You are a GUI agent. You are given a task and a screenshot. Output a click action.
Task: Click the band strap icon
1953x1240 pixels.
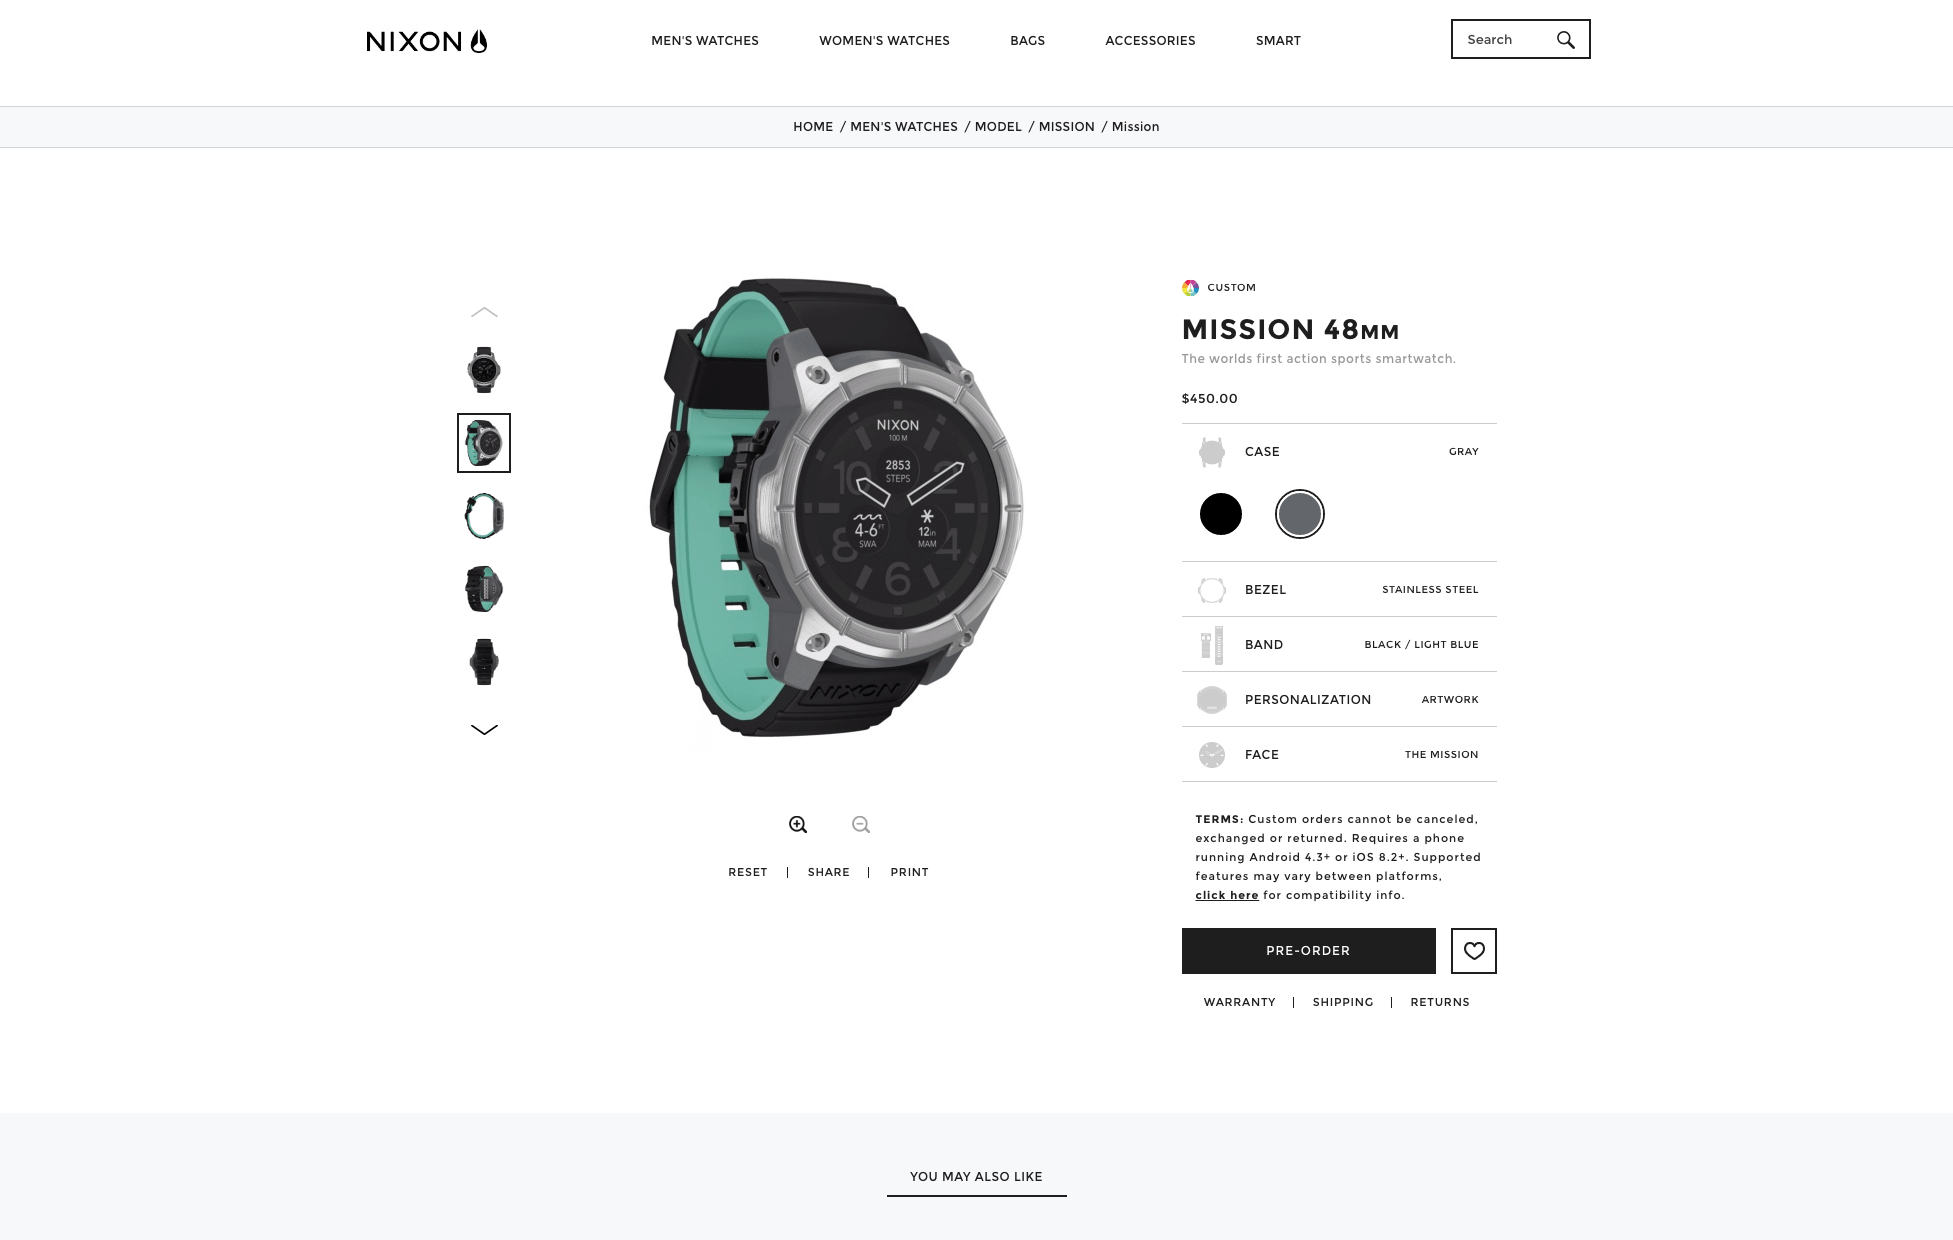(1211, 645)
